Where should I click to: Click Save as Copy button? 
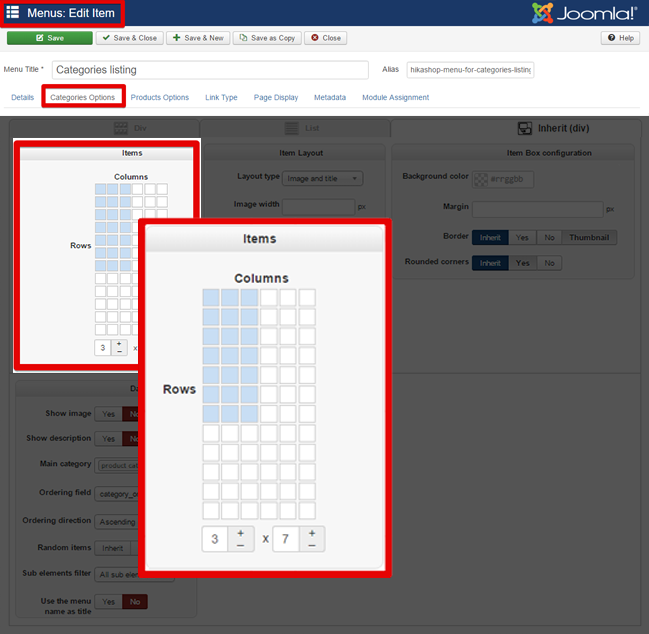pos(267,38)
